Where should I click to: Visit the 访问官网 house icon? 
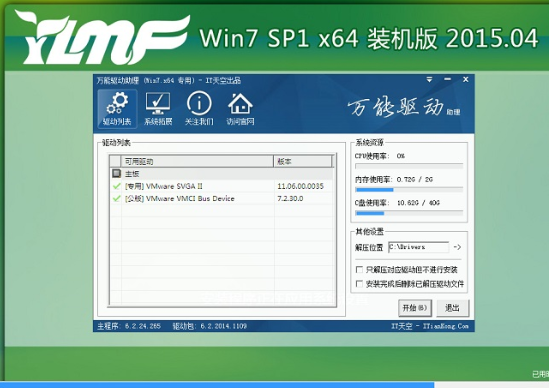click(240, 109)
